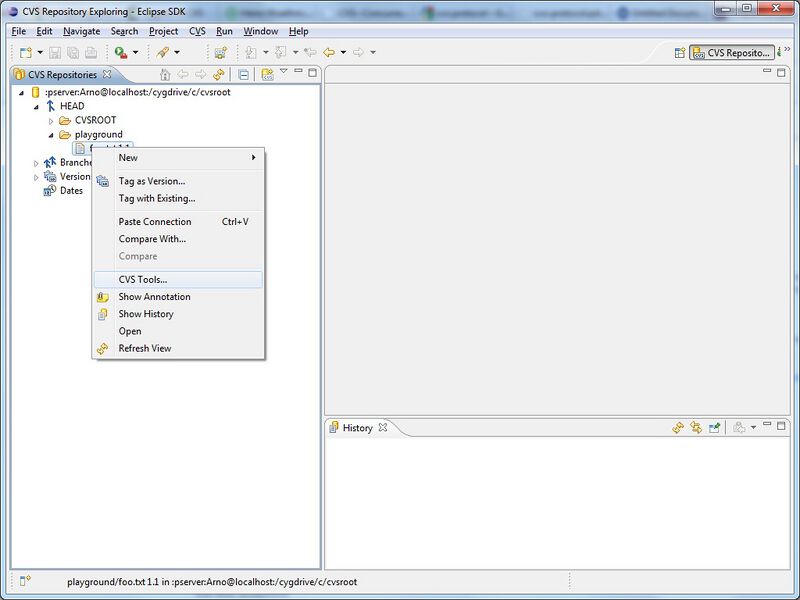
Task: Open the External Tools dropdown arrow
Action: [x=135, y=53]
